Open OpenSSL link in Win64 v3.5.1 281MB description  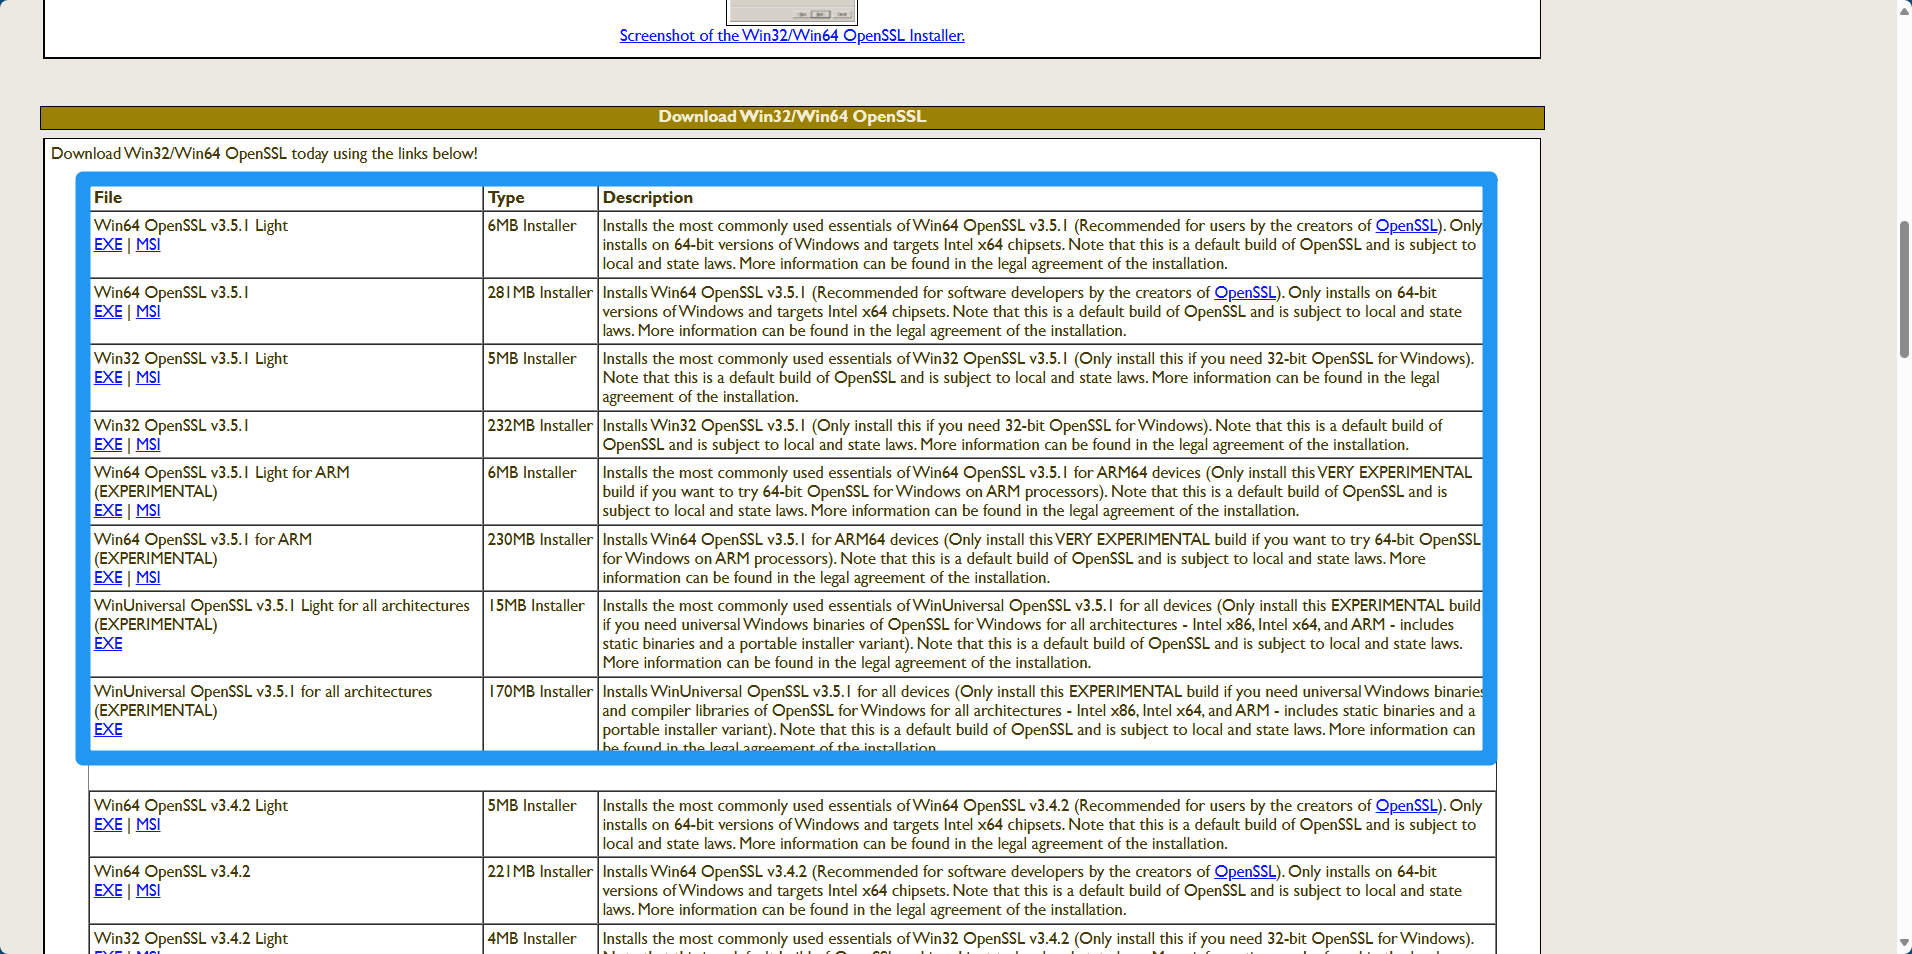coord(1245,292)
